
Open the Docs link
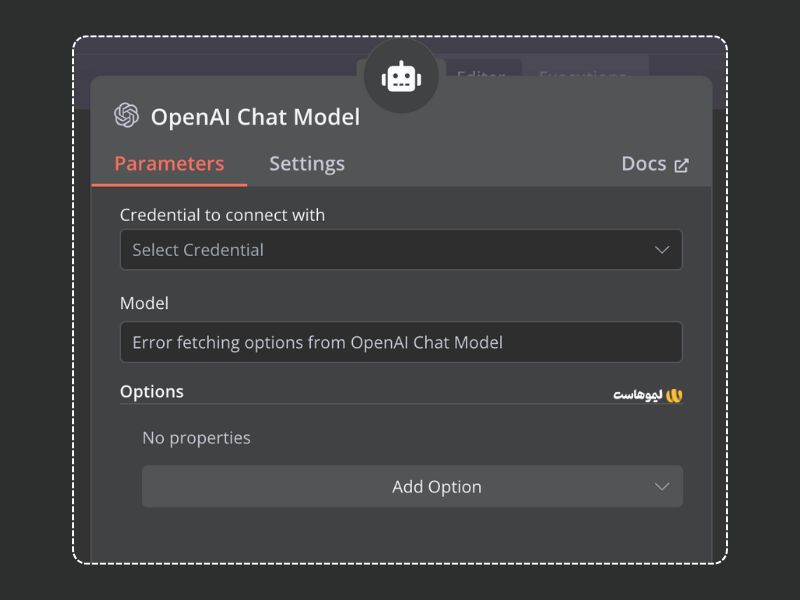coord(644,164)
